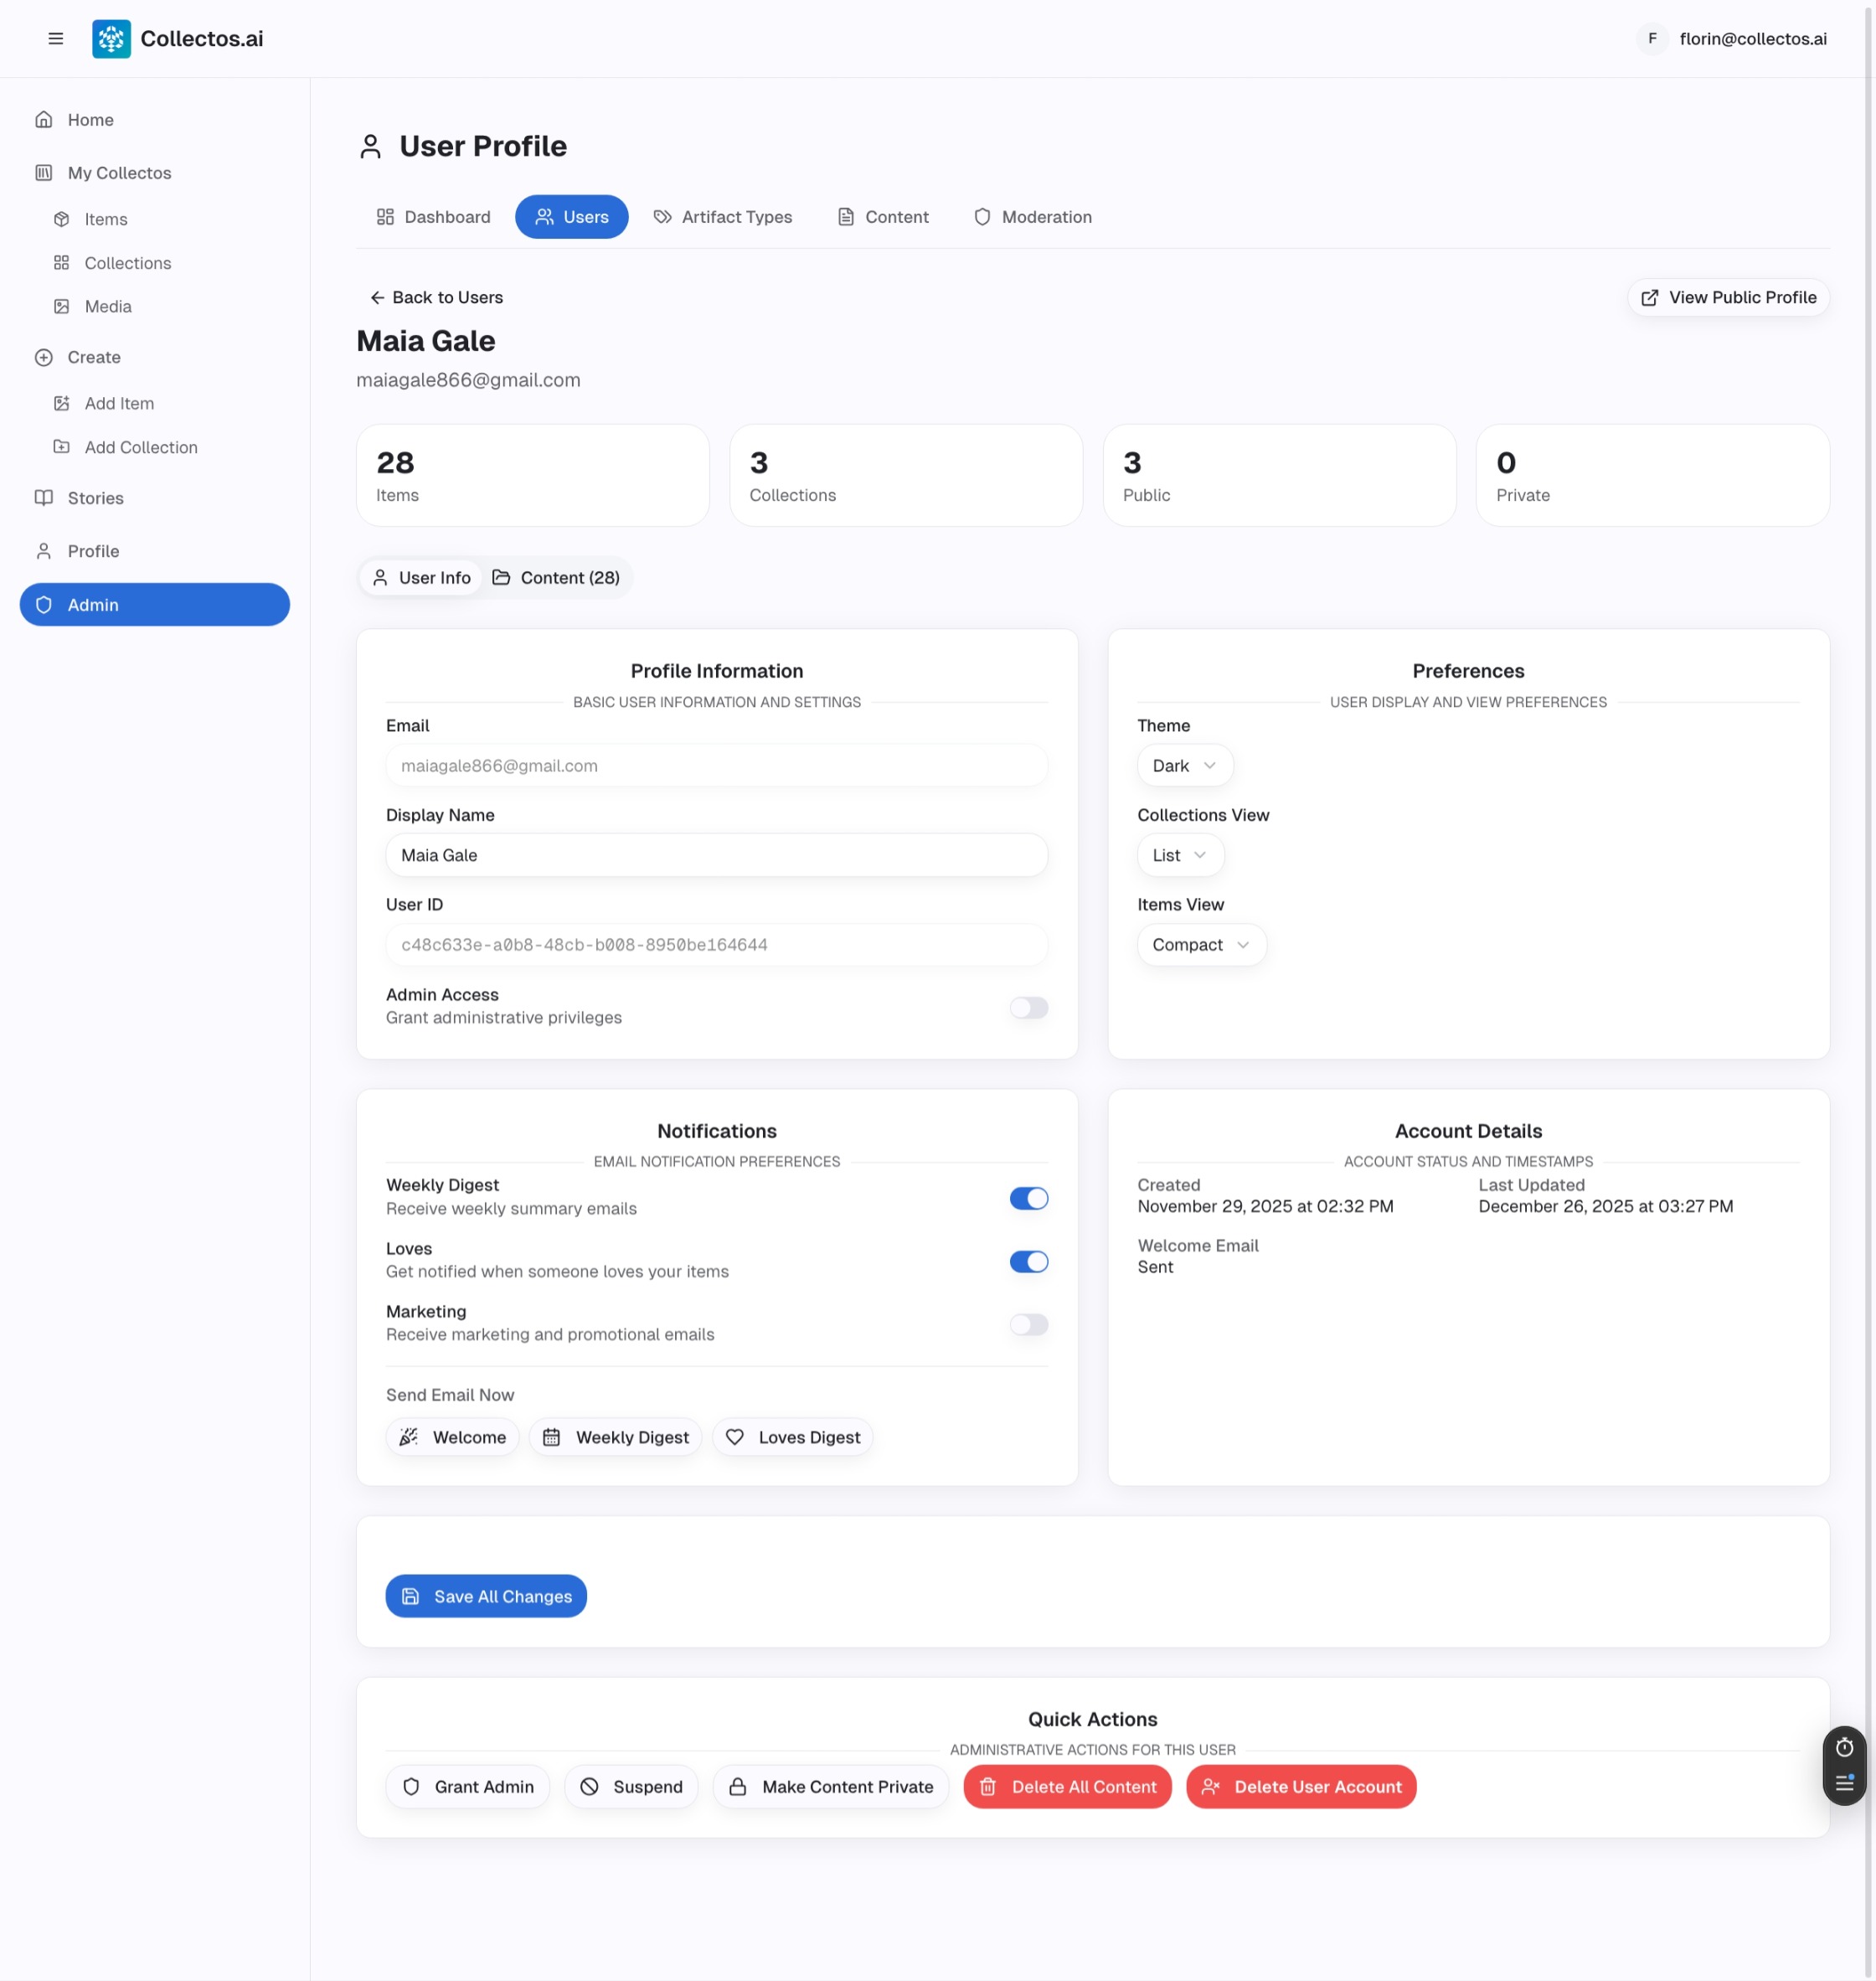
Task: Click the Add Collection sidebar item
Action: pyautogui.click(x=140, y=447)
